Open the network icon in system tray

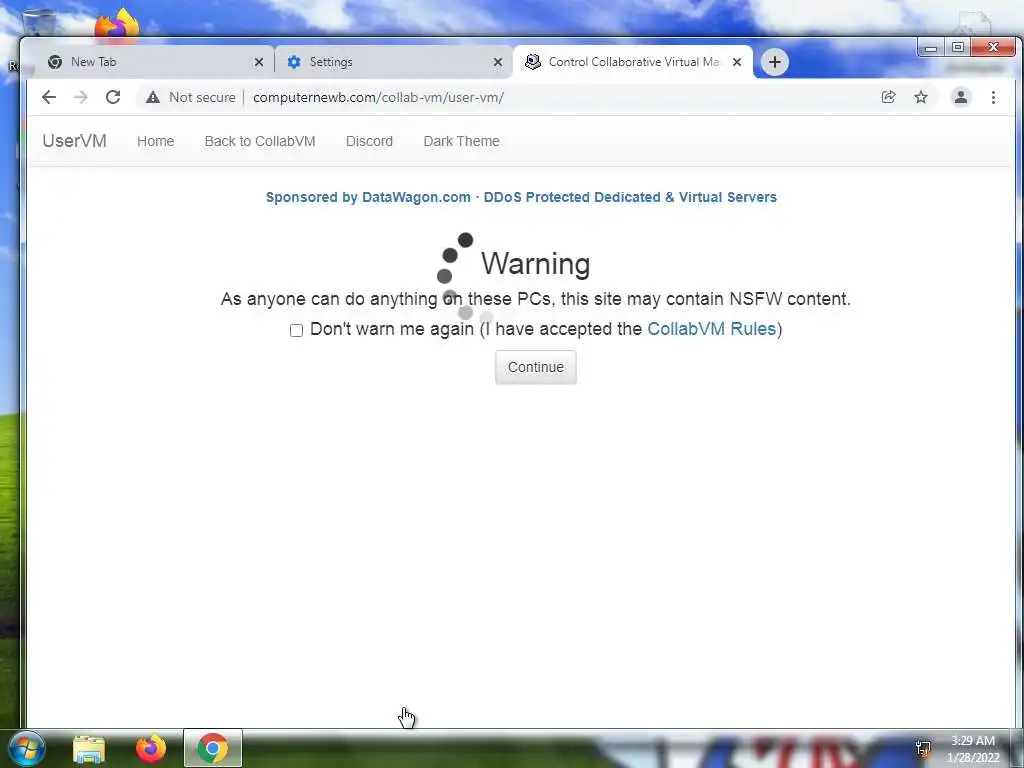pos(923,748)
